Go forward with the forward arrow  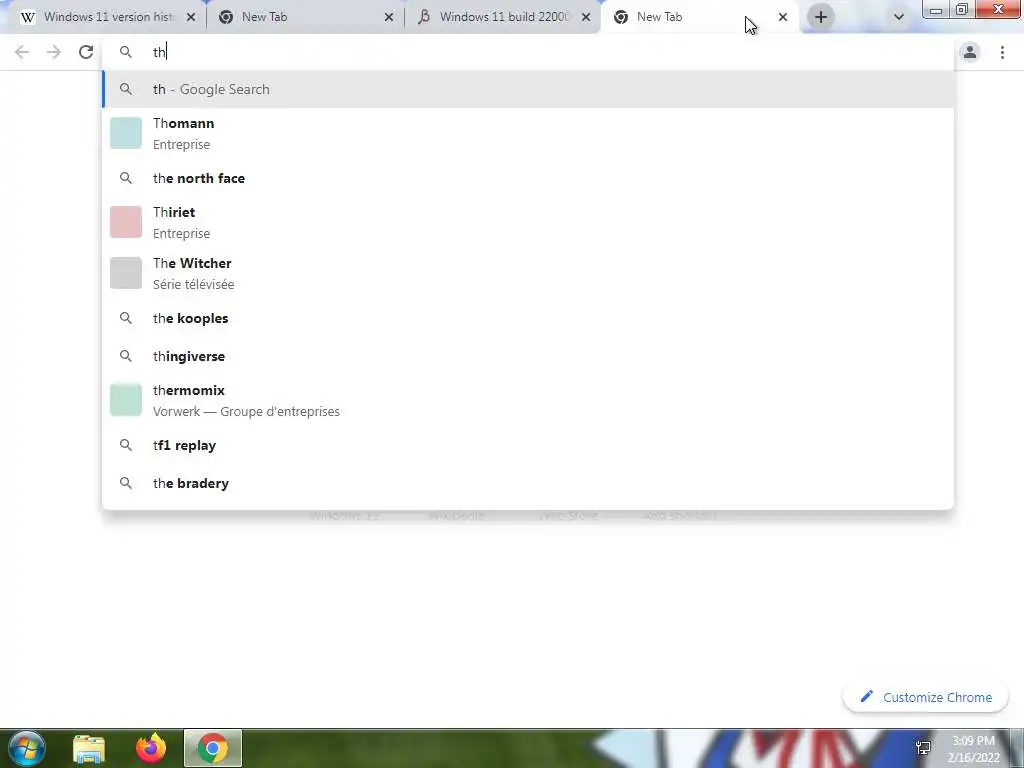click(x=54, y=52)
